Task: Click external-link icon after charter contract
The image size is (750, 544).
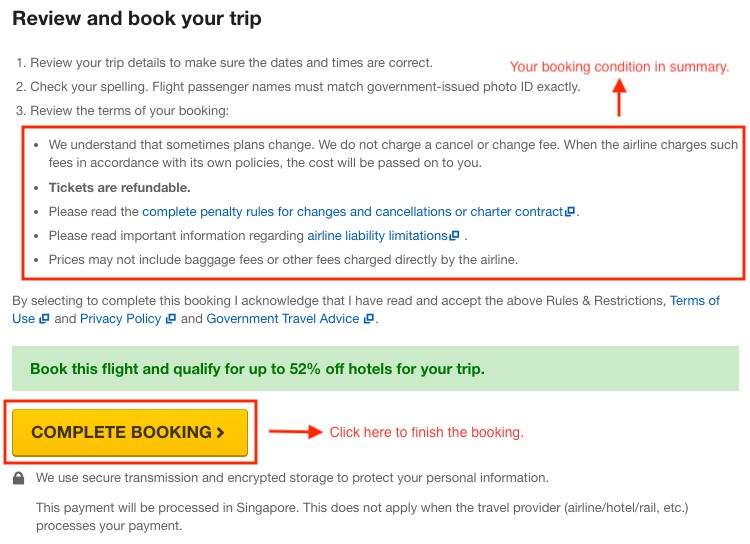Action: pos(570,211)
